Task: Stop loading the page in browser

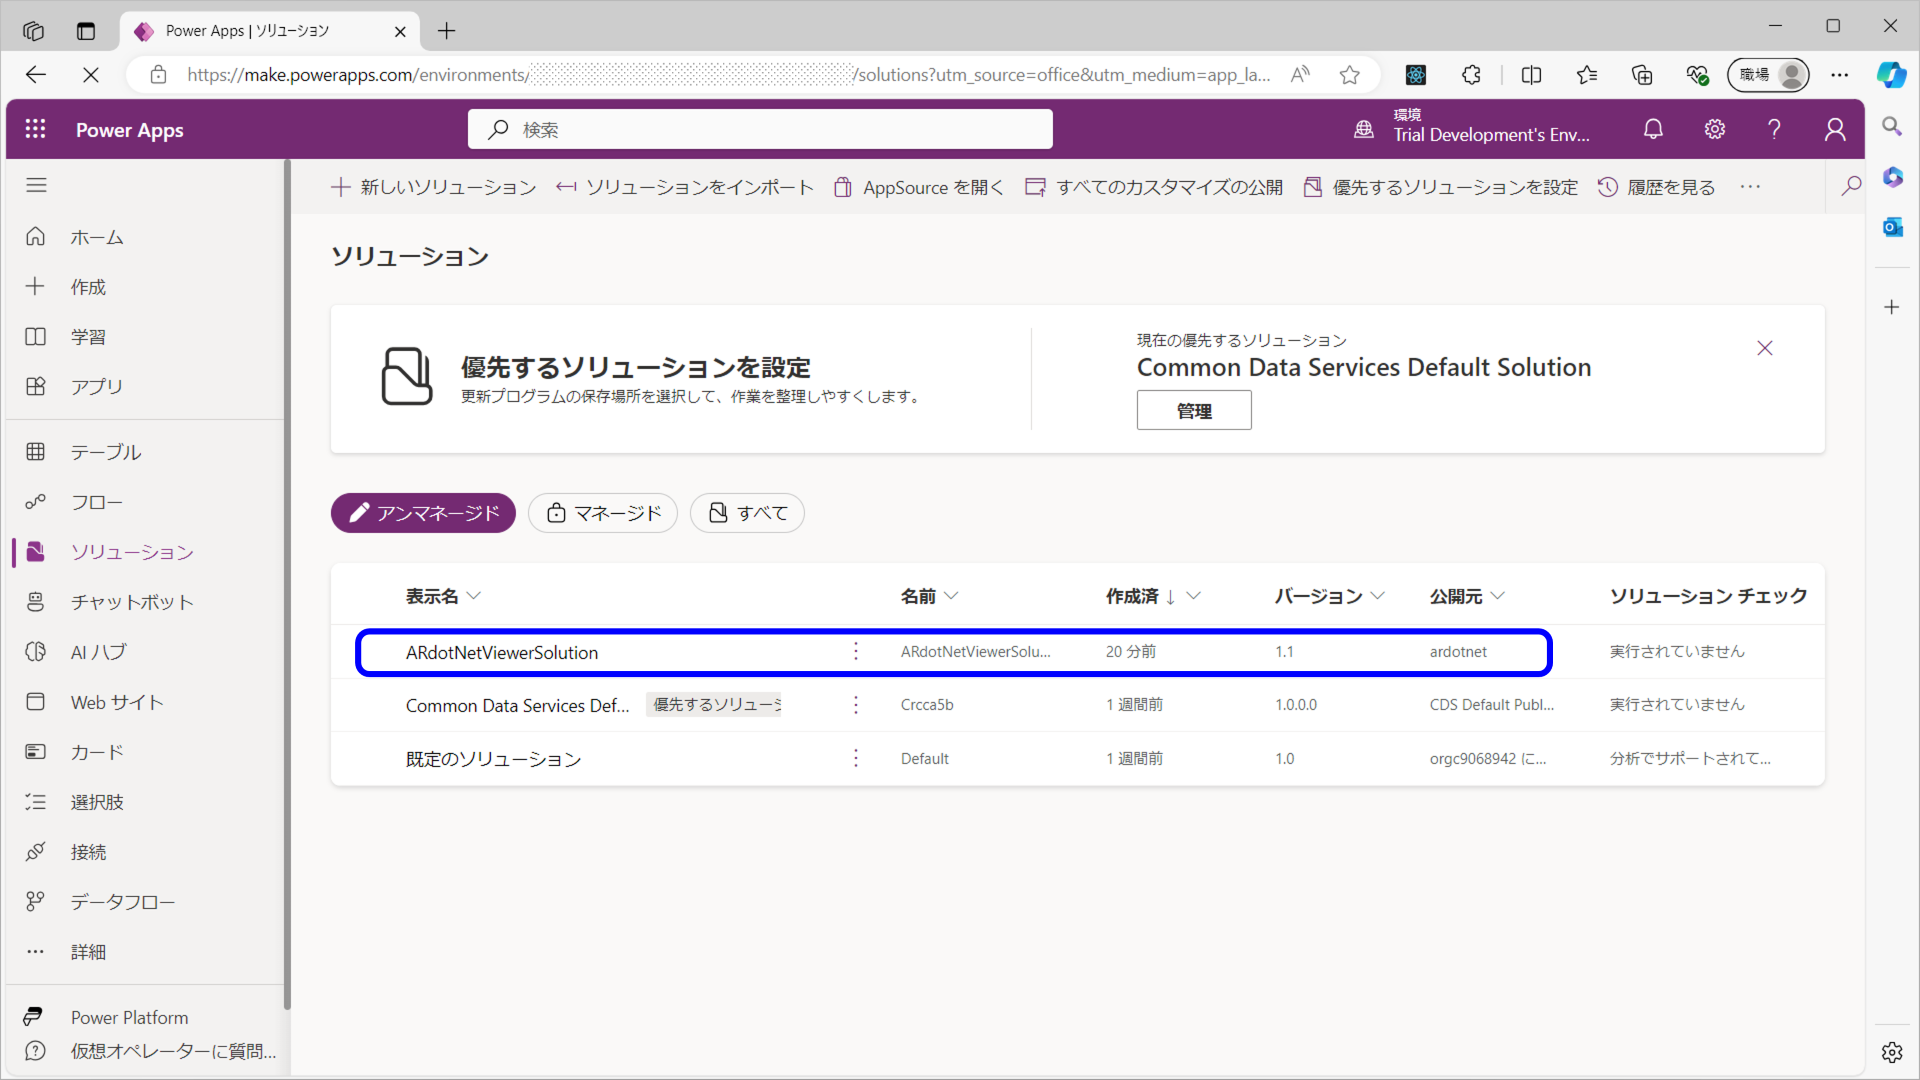Action: point(90,75)
